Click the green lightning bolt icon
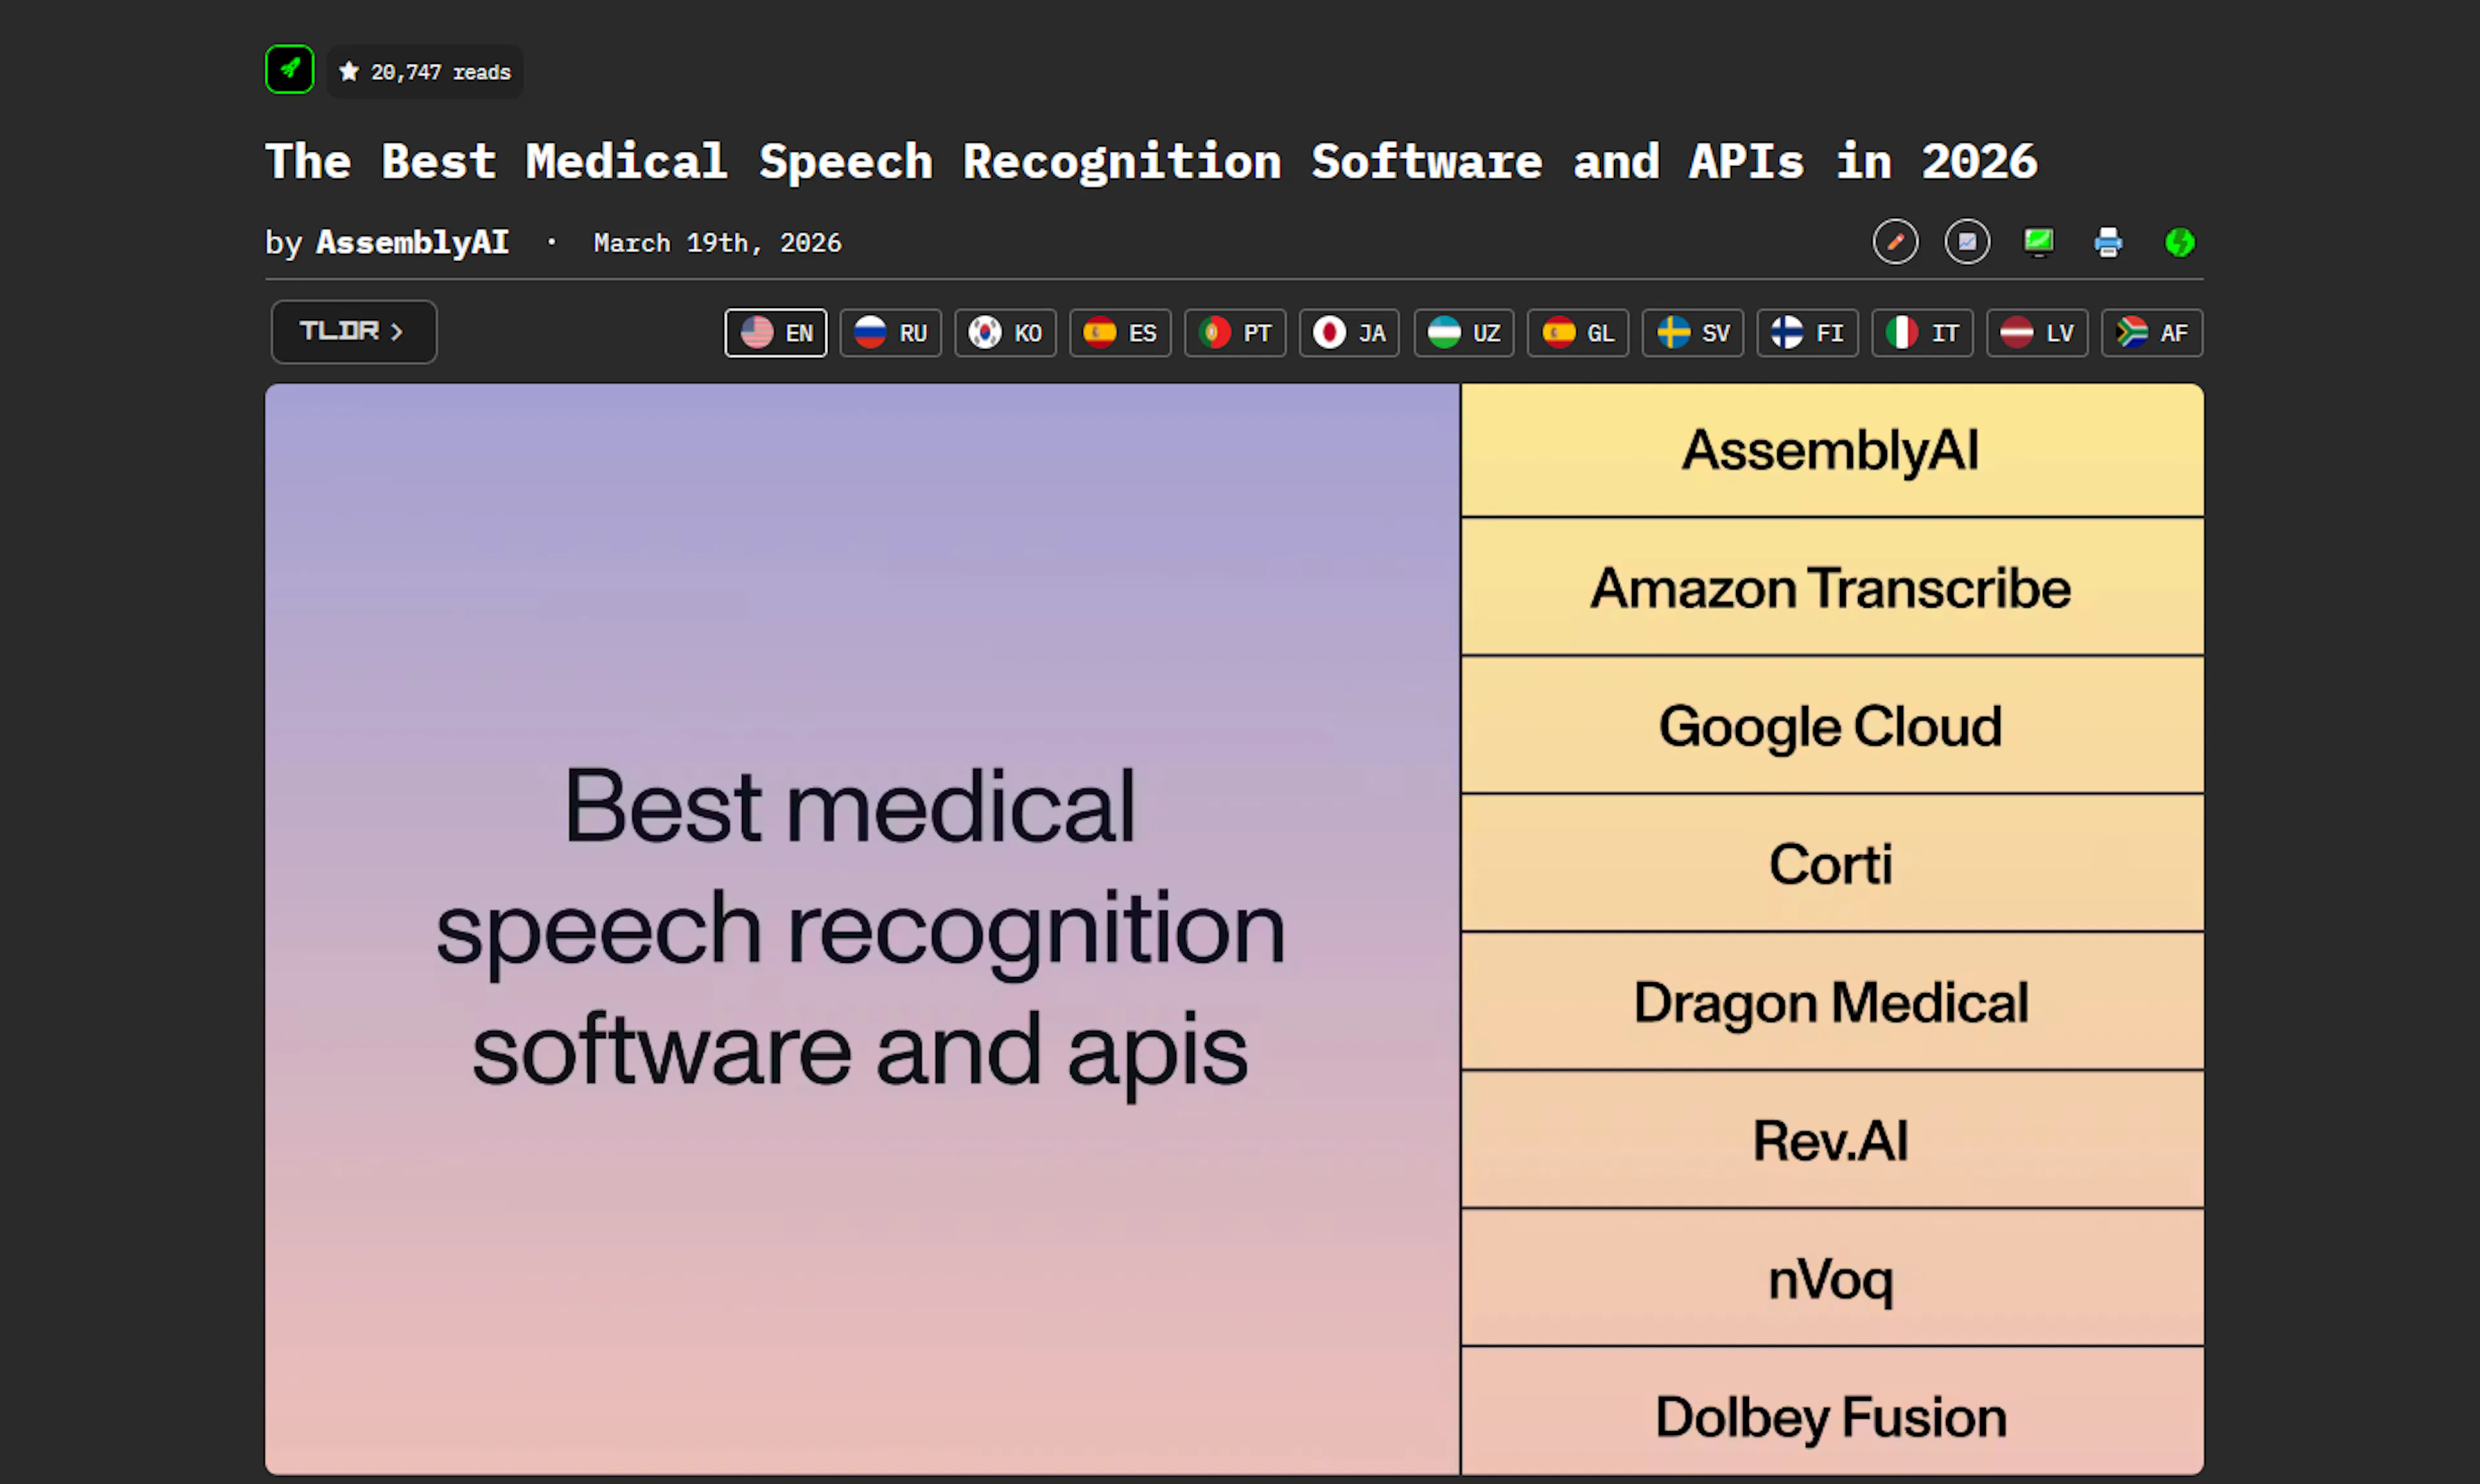This screenshot has width=2480, height=1484. click(2180, 242)
